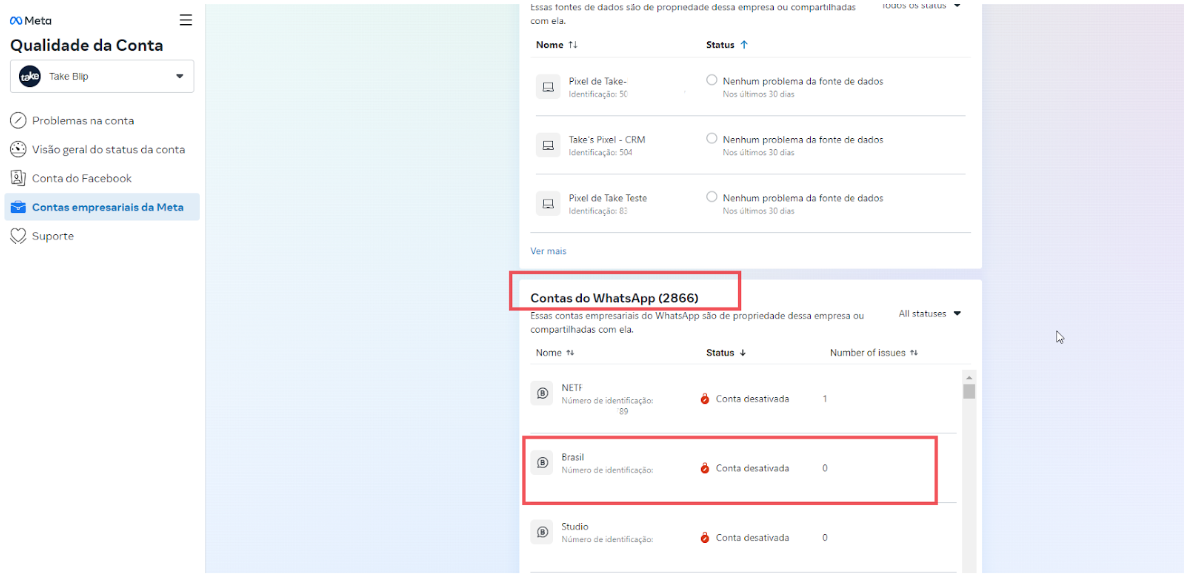The height and width of the screenshot is (575, 1191).
Task: Click the Visão geral gauge icon
Action: (17, 149)
